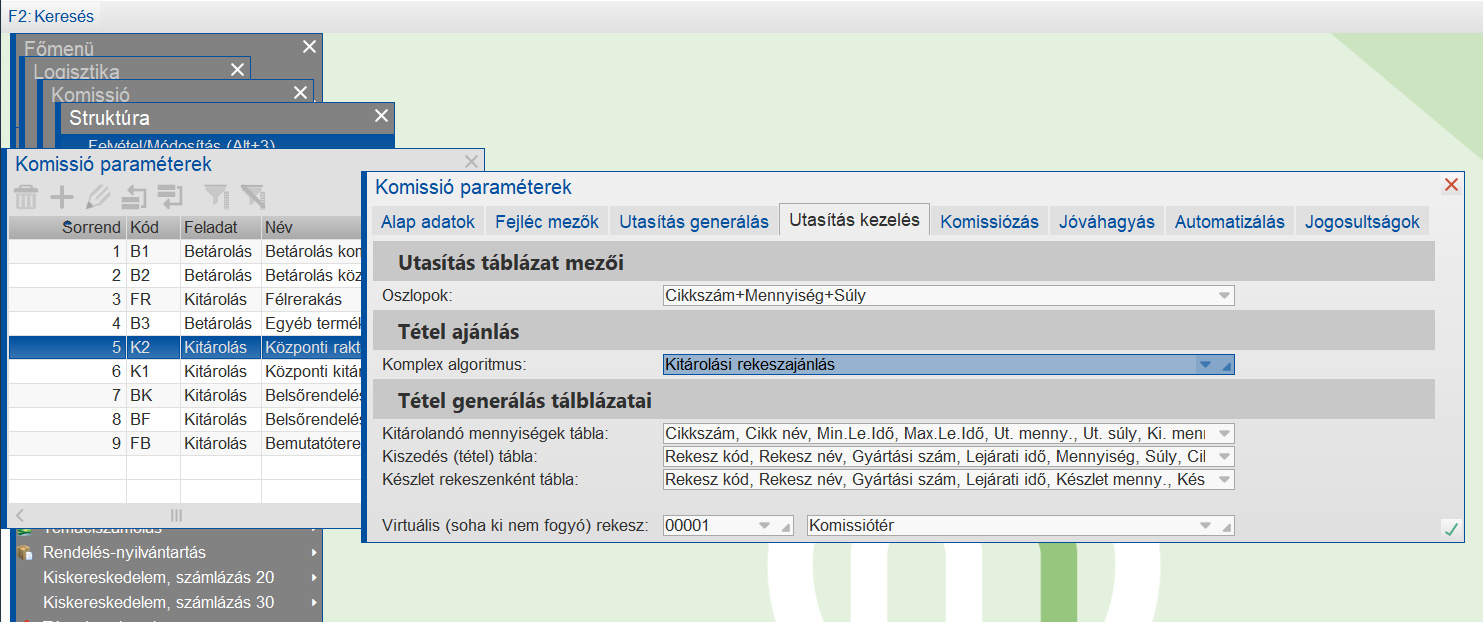Select the Komissiózás tab
The width and height of the screenshot is (1483, 622).
[x=988, y=221]
